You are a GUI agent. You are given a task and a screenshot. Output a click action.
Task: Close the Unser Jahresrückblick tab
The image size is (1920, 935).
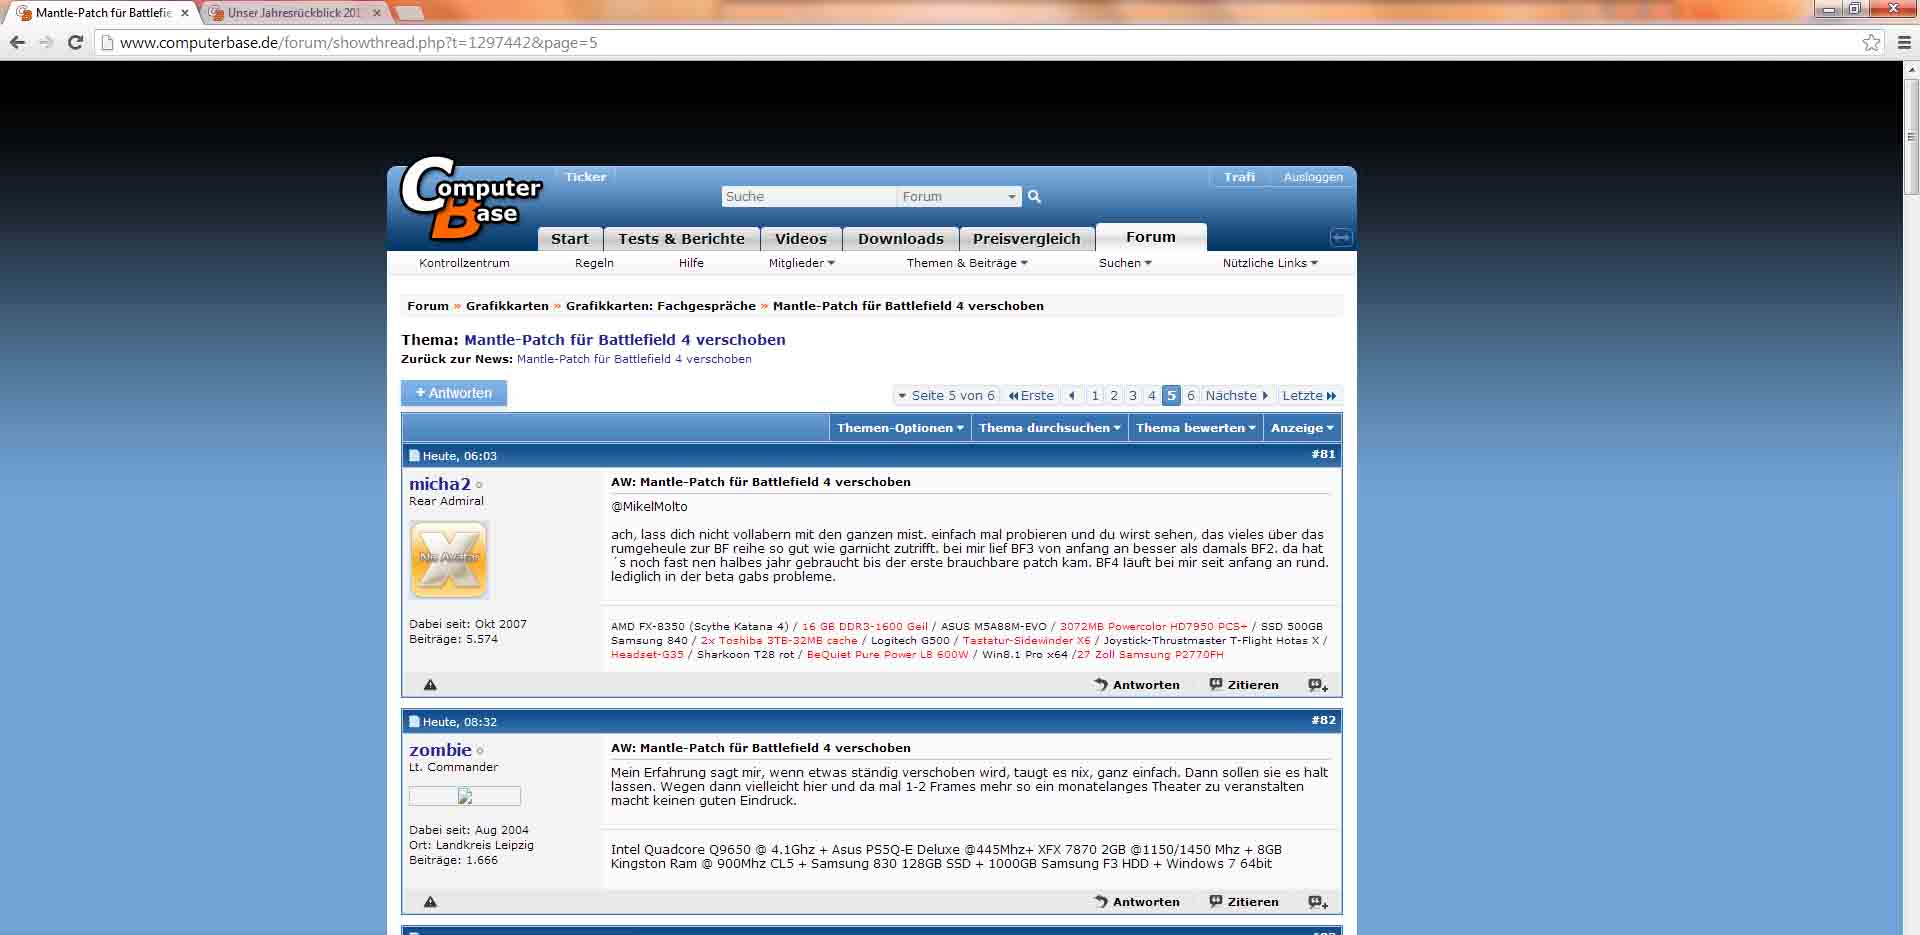[377, 13]
